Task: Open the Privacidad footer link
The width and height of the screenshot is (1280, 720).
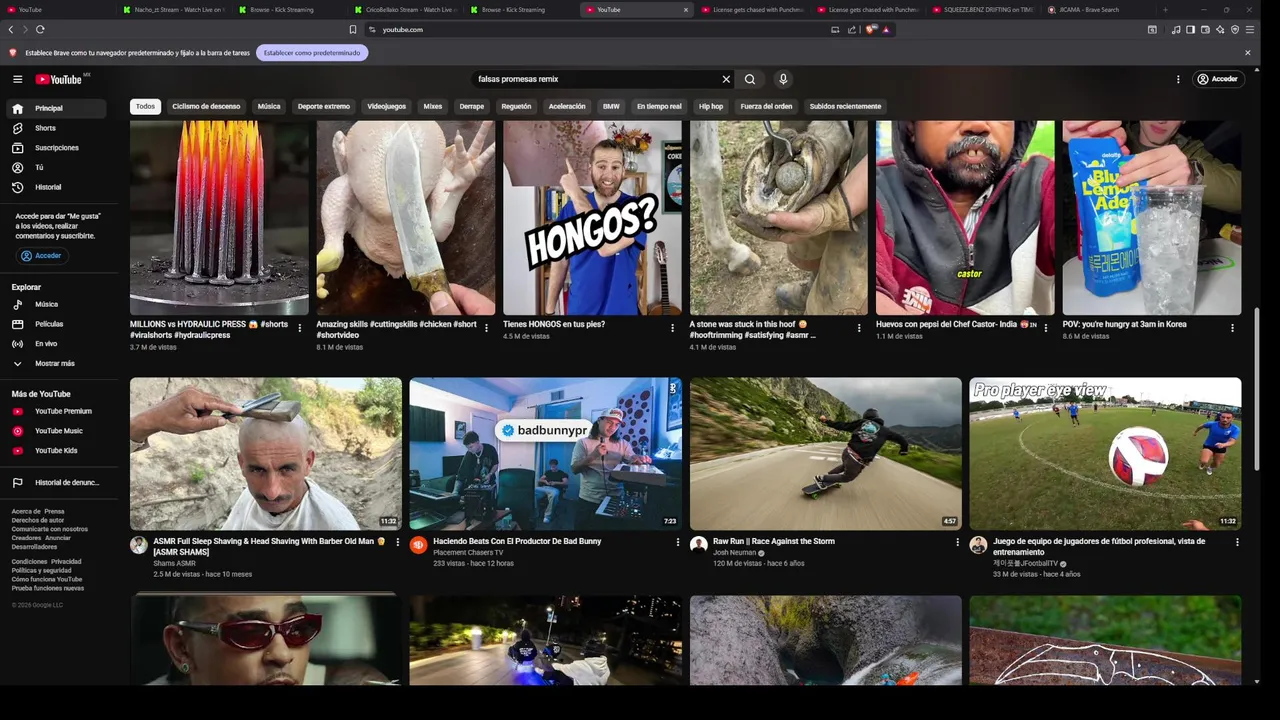Action: click(x=66, y=562)
